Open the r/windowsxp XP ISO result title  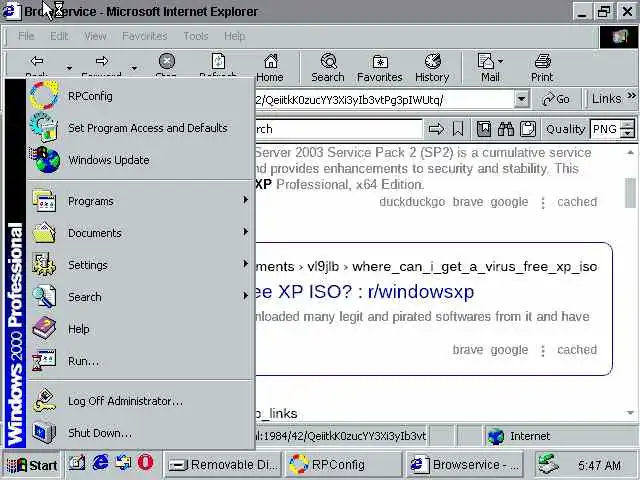point(364,292)
